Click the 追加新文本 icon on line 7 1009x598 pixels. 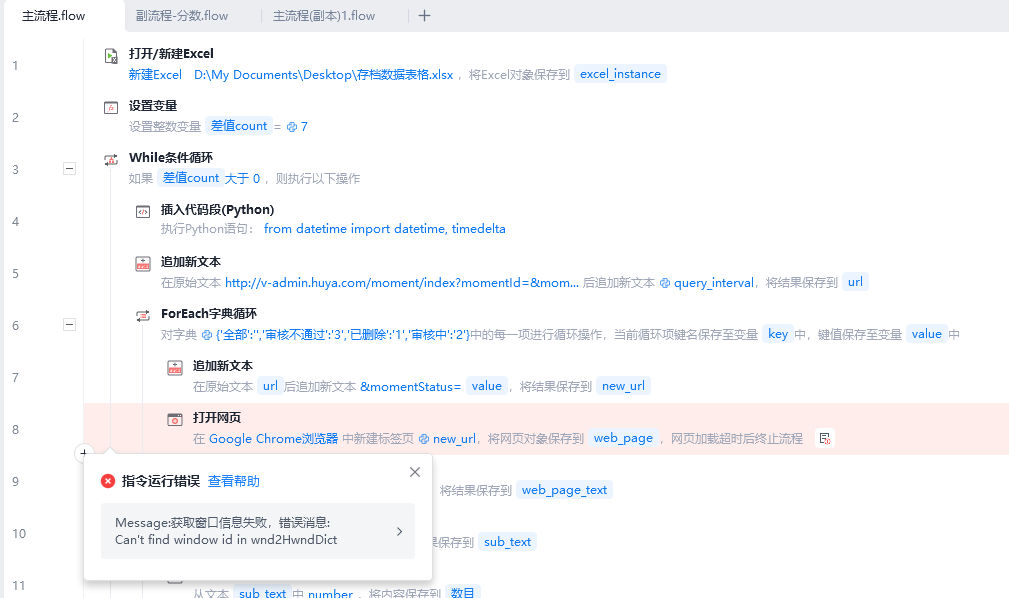(x=175, y=367)
